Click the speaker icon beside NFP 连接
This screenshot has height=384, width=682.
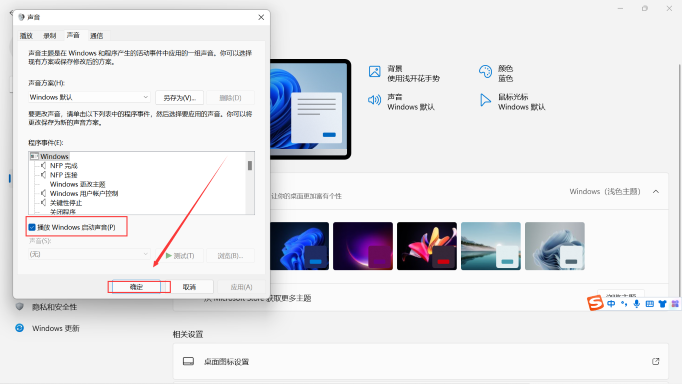(43, 174)
